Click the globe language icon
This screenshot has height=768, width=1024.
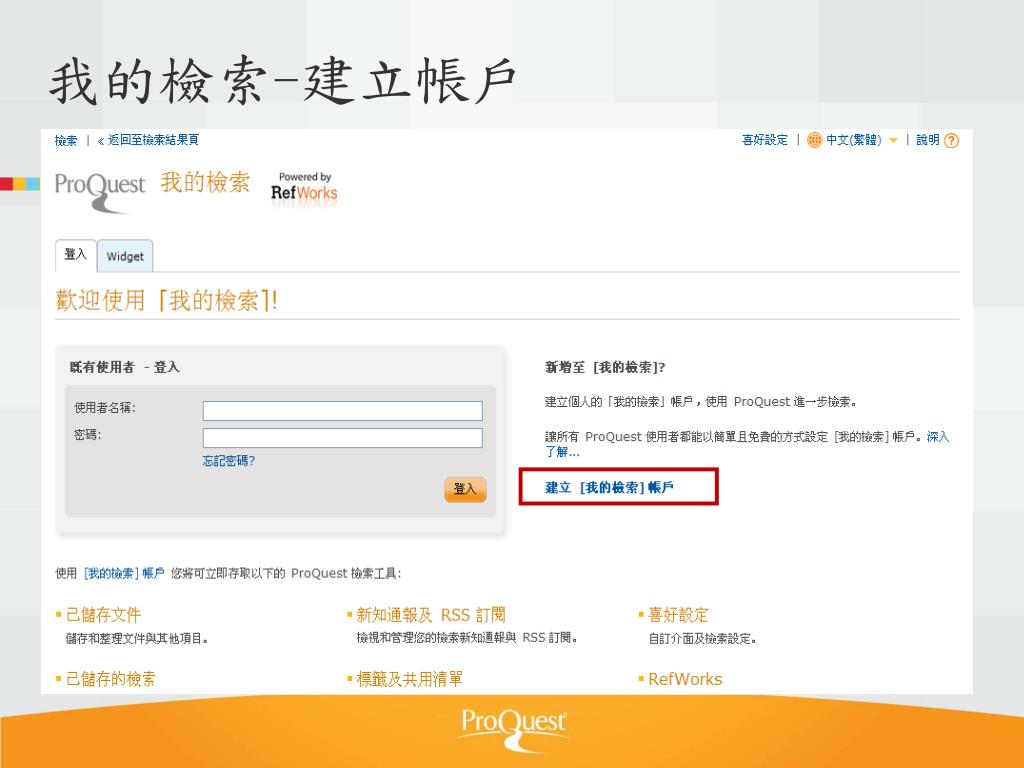(814, 140)
